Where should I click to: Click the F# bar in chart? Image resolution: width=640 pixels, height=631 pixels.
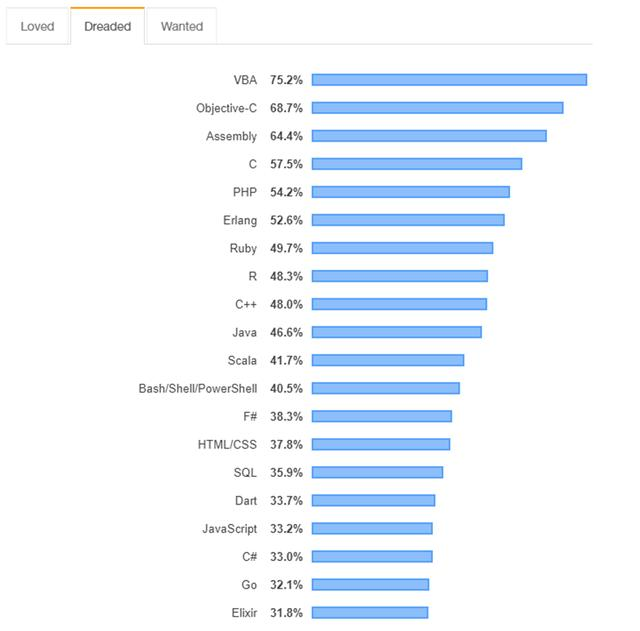pyautogui.click(x=382, y=416)
